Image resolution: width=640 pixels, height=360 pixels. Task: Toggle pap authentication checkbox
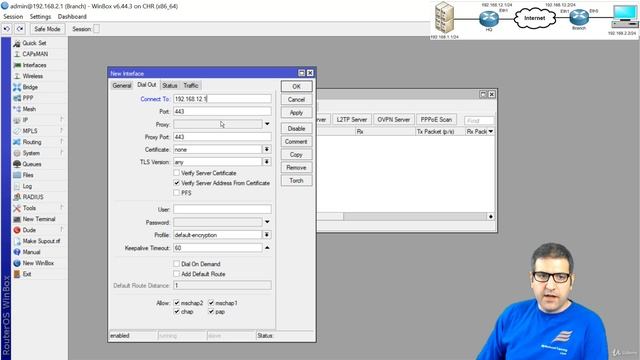pyautogui.click(x=211, y=311)
